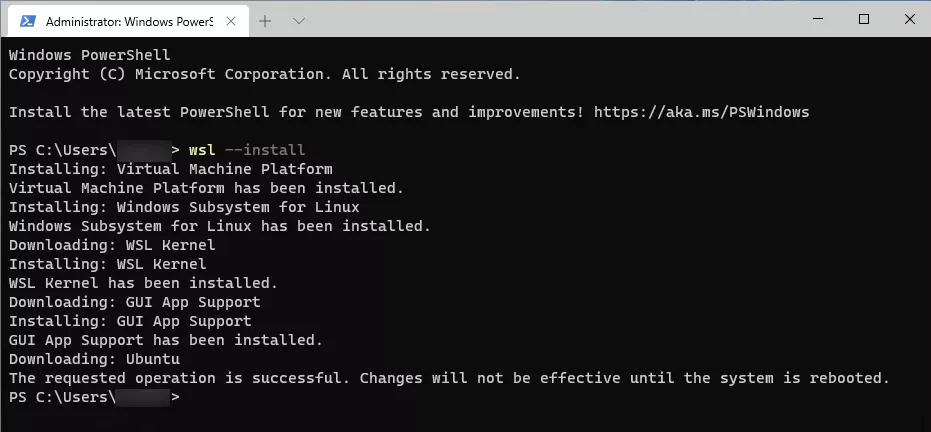Screen dimensions: 931x432
Task: Click the empty title bar area beside the tabs
Action: click(x=552, y=20)
